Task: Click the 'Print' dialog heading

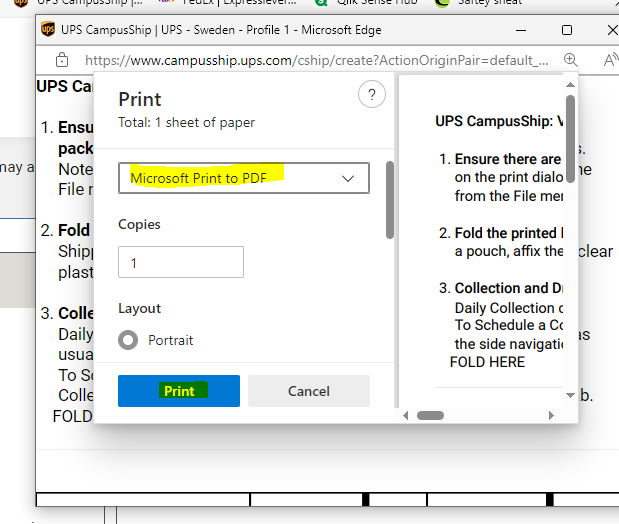Action: pos(140,99)
